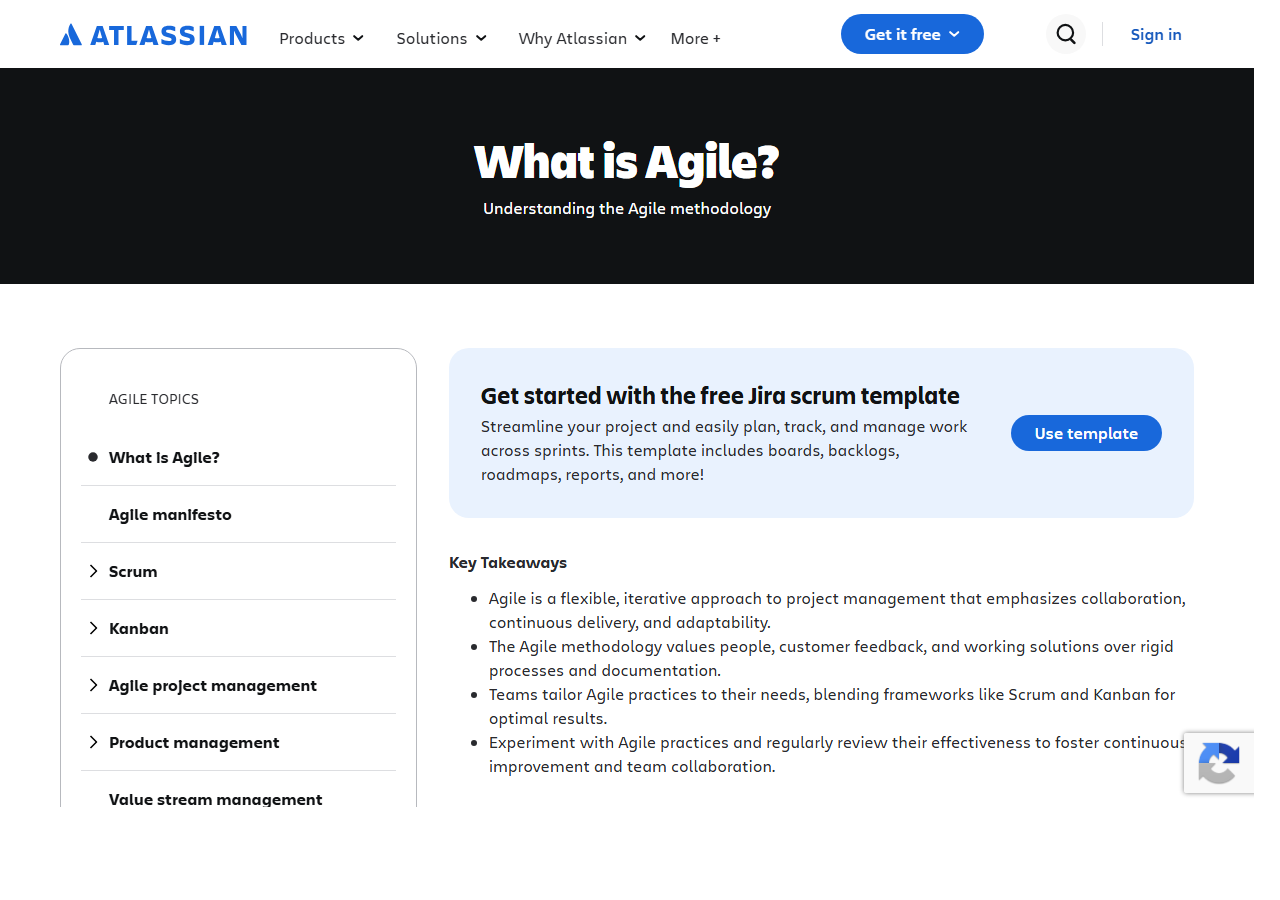Open Agile project management sidebar link
The width and height of the screenshot is (1280, 900).
[213, 685]
